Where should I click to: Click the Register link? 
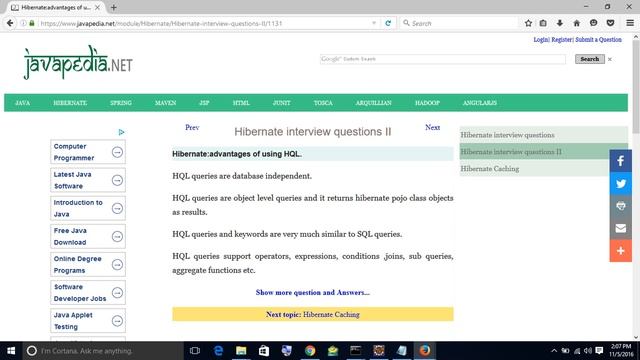click(x=562, y=40)
